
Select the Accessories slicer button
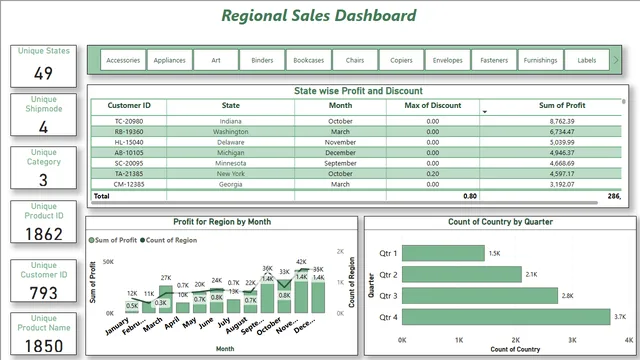tap(123, 60)
